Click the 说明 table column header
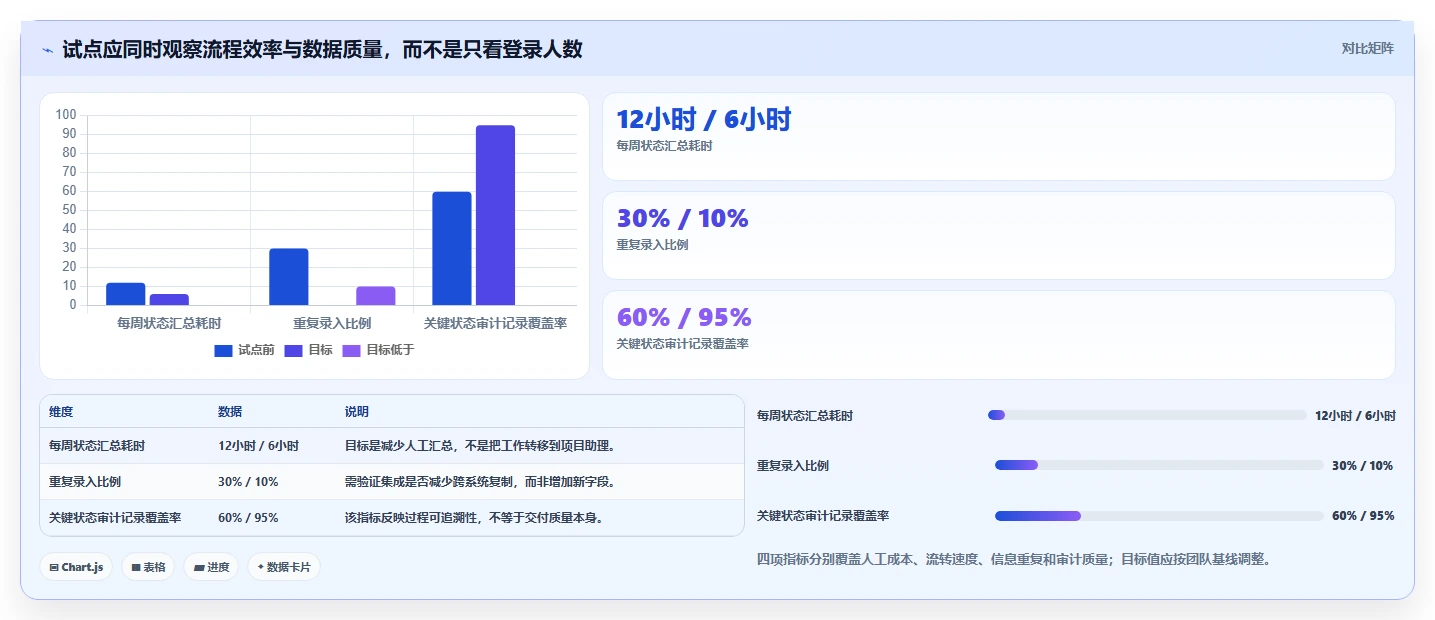 [357, 412]
